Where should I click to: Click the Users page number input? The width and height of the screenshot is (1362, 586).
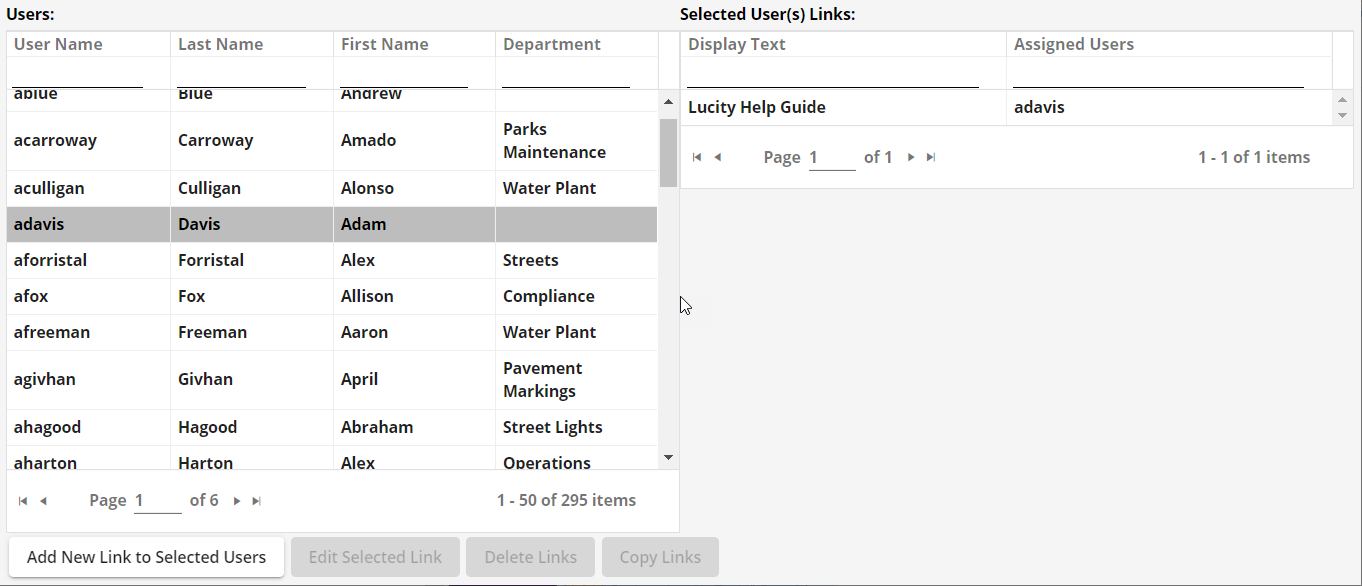[157, 501]
